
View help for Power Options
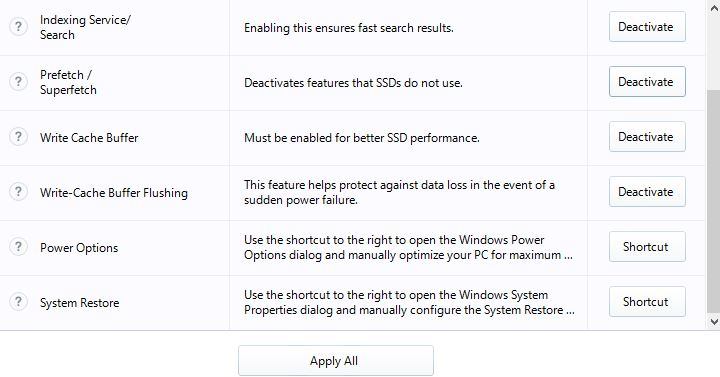18,247
